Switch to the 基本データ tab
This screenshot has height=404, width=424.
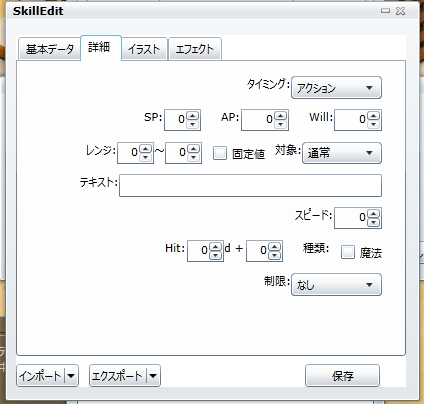tap(50, 49)
